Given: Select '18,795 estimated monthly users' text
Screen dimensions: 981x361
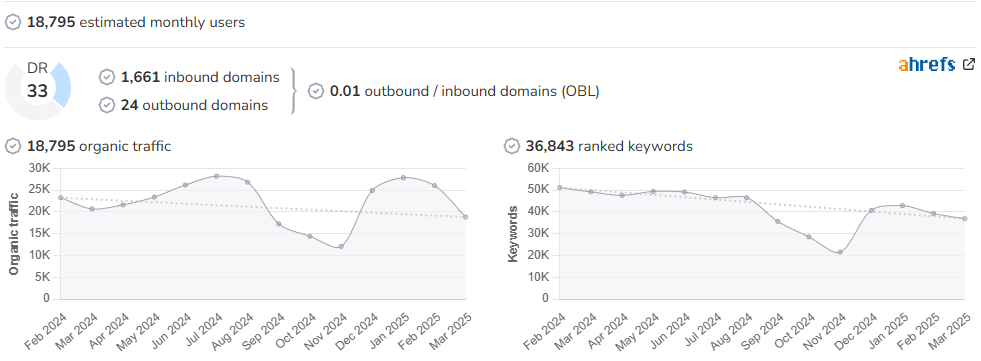Looking at the screenshot, I should click(136, 23).
